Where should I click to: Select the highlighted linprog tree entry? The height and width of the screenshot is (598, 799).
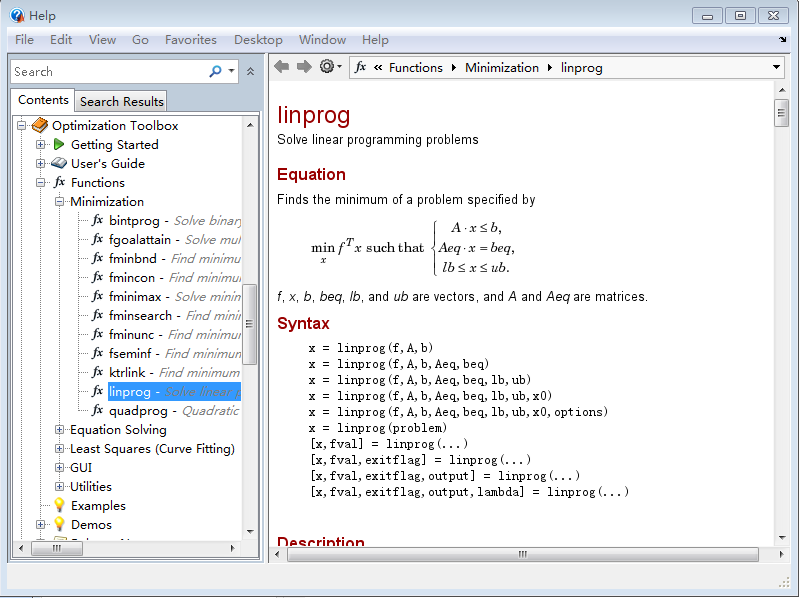pyautogui.click(x=174, y=392)
